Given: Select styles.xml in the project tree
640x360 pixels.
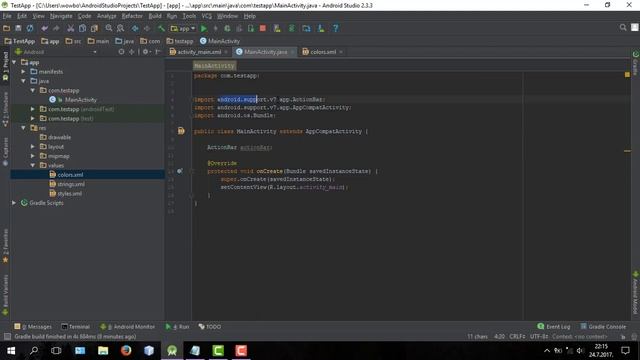Looking at the screenshot, I should tap(69, 193).
